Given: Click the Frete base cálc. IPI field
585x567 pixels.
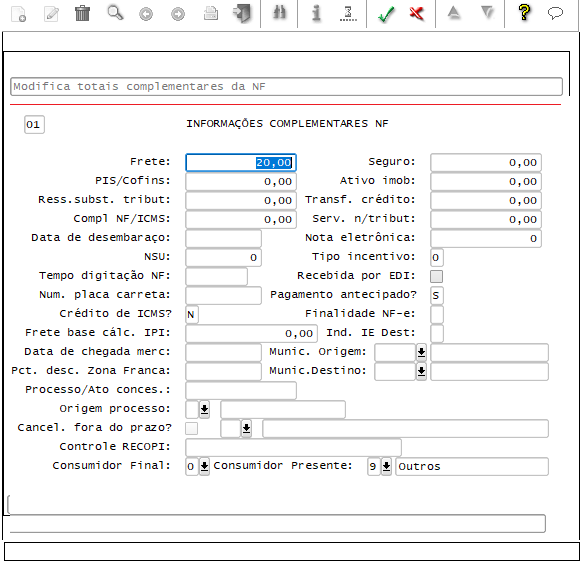Looking at the screenshot, I should (251, 333).
